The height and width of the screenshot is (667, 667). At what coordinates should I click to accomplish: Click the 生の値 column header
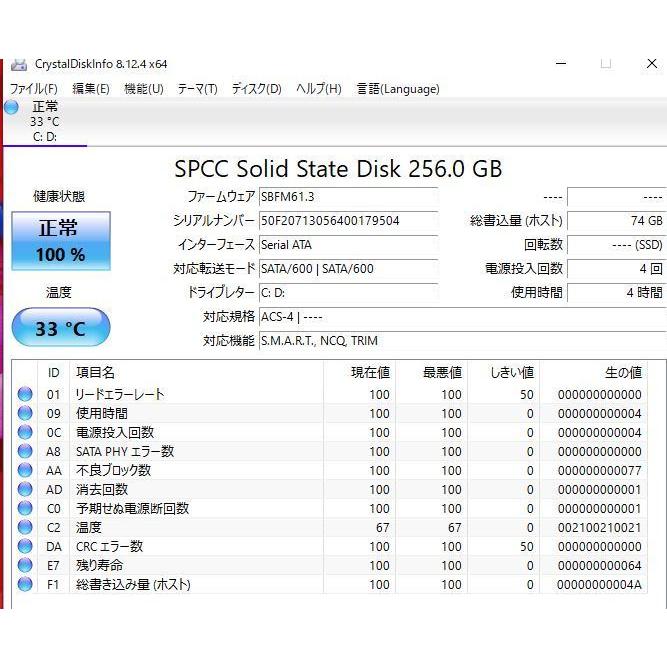click(623, 373)
